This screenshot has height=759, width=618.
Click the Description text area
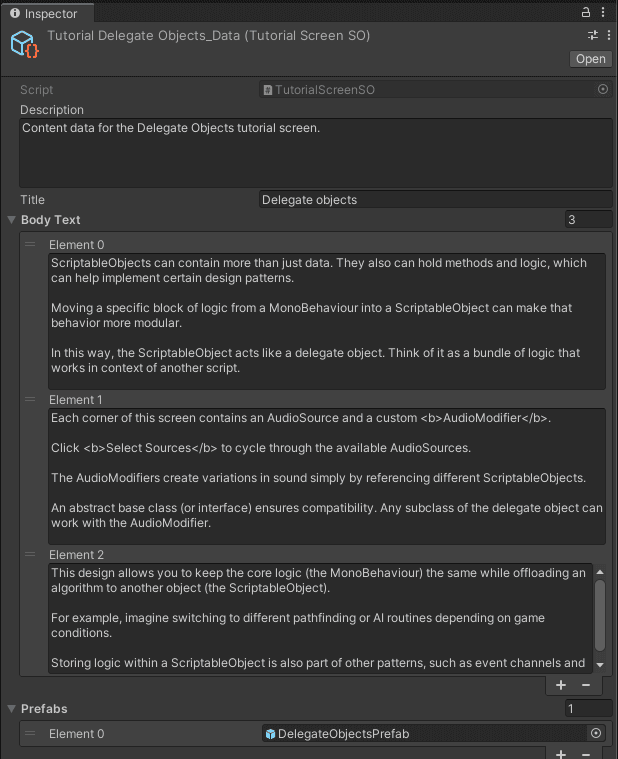[315, 152]
